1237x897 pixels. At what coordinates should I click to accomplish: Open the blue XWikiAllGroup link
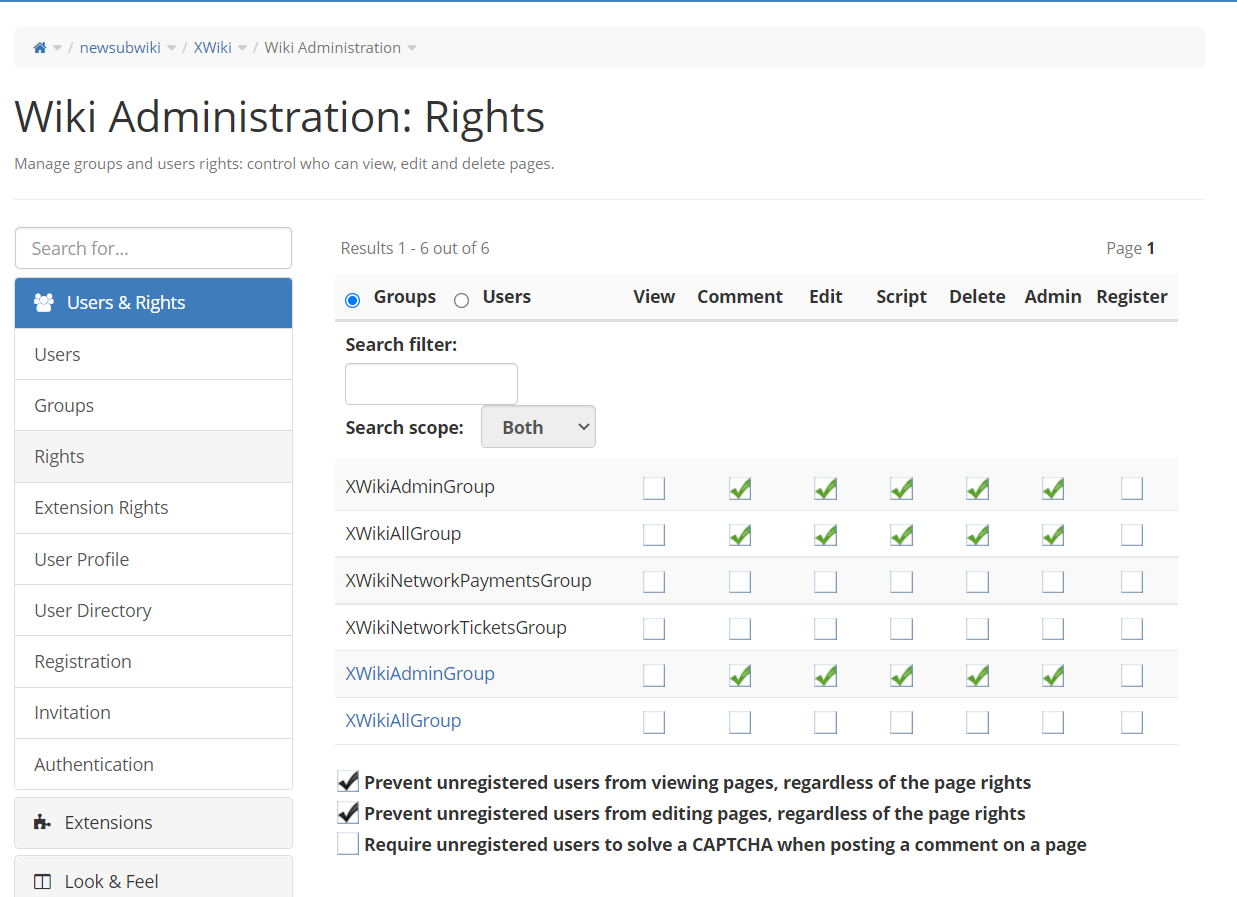click(x=403, y=720)
